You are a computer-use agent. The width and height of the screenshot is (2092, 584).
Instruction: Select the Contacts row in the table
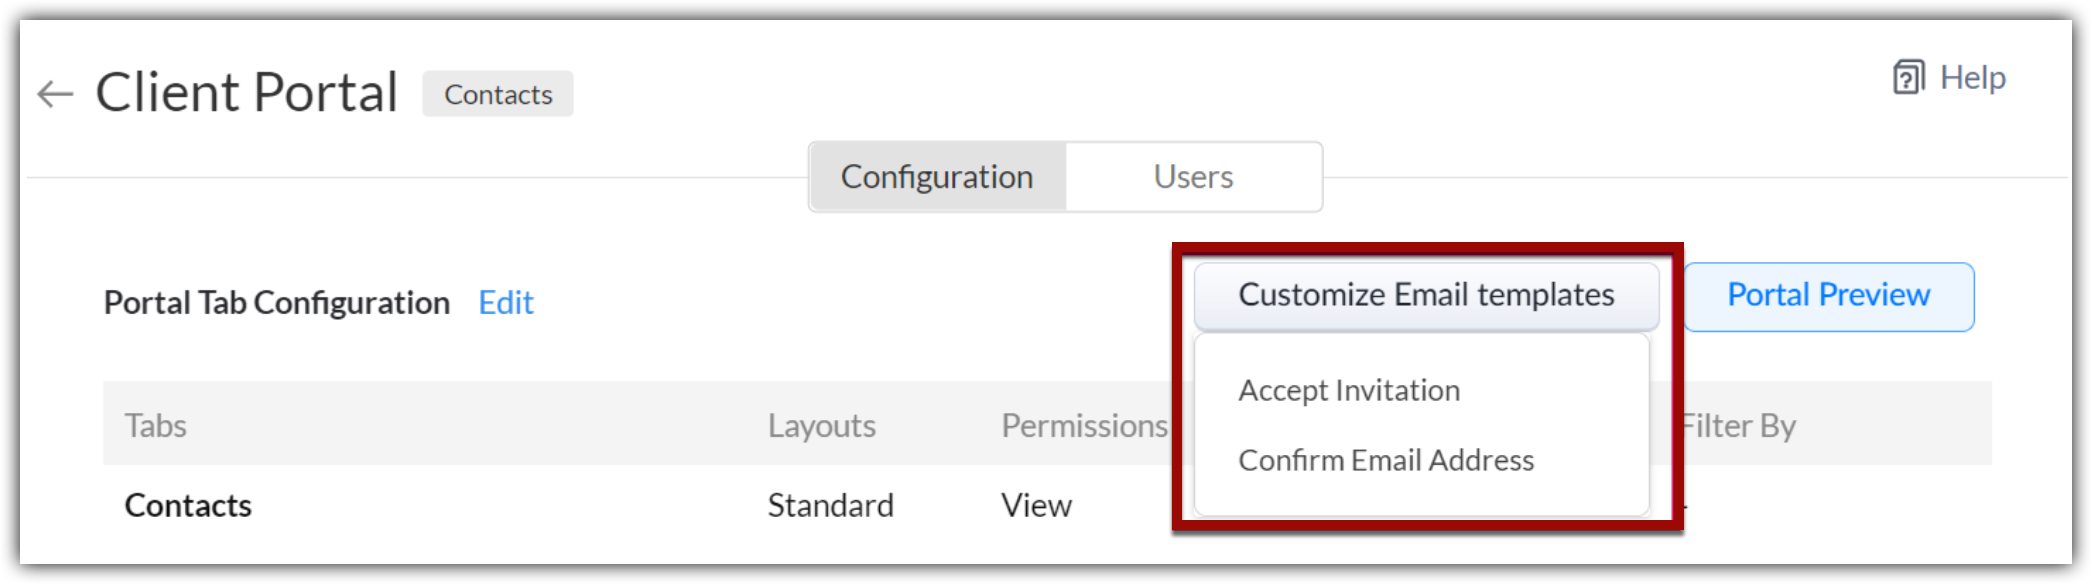click(188, 506)
